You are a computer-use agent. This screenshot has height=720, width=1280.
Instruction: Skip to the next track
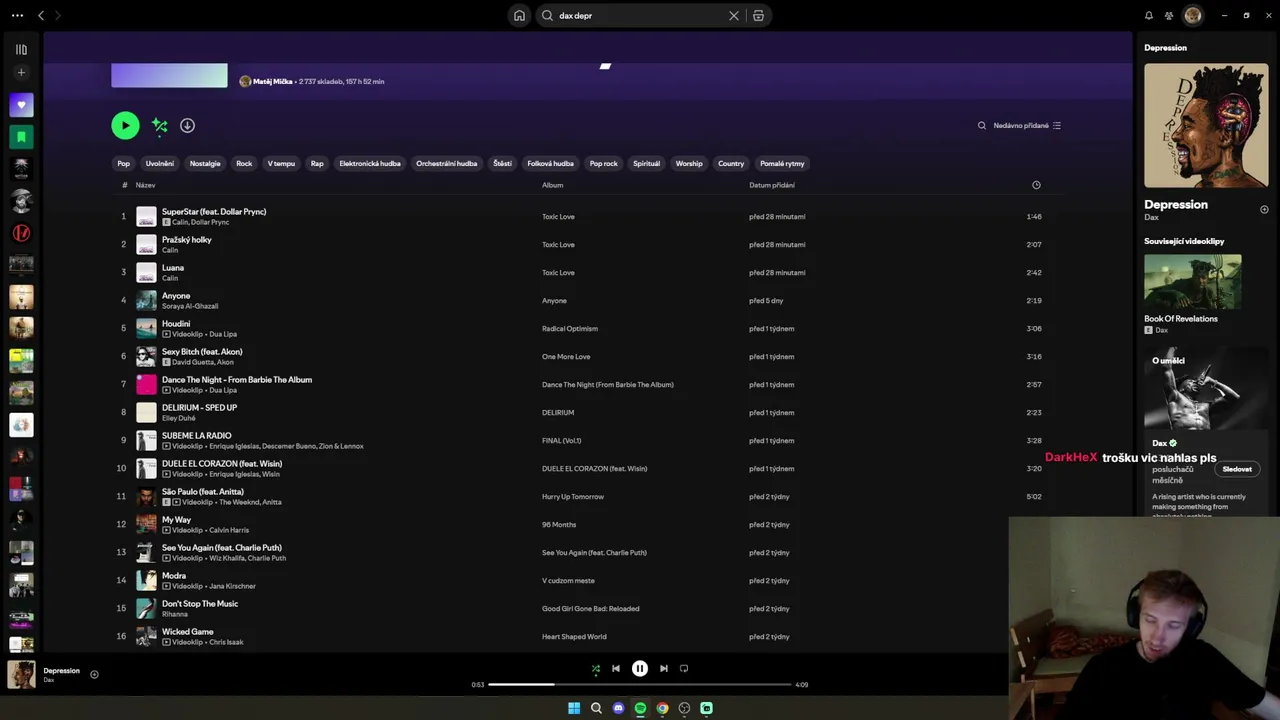[664, 669]
